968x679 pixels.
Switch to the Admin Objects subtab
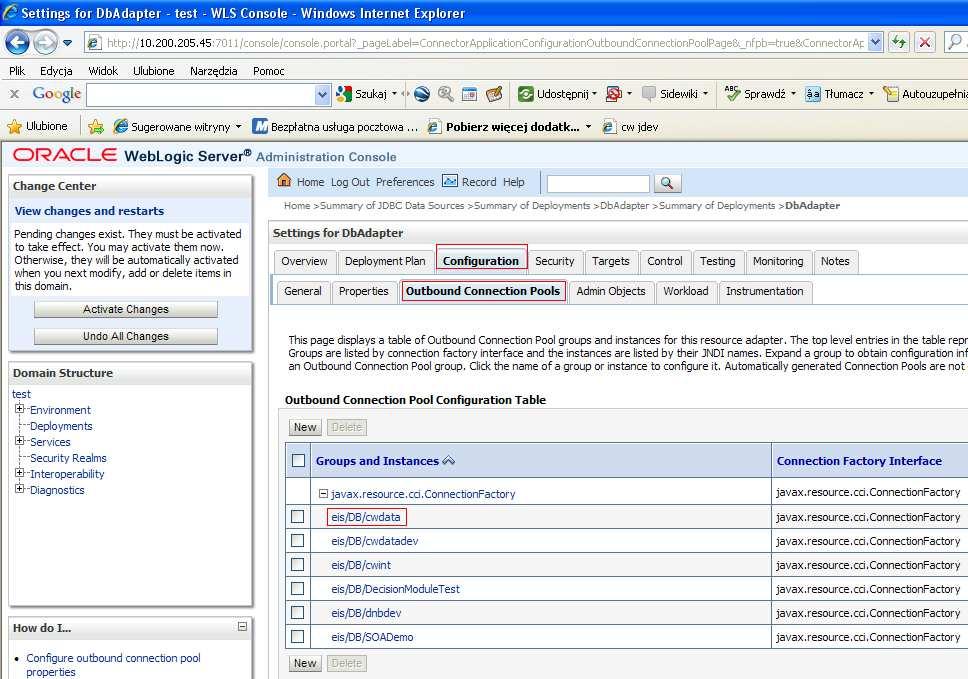coord(611,291)
